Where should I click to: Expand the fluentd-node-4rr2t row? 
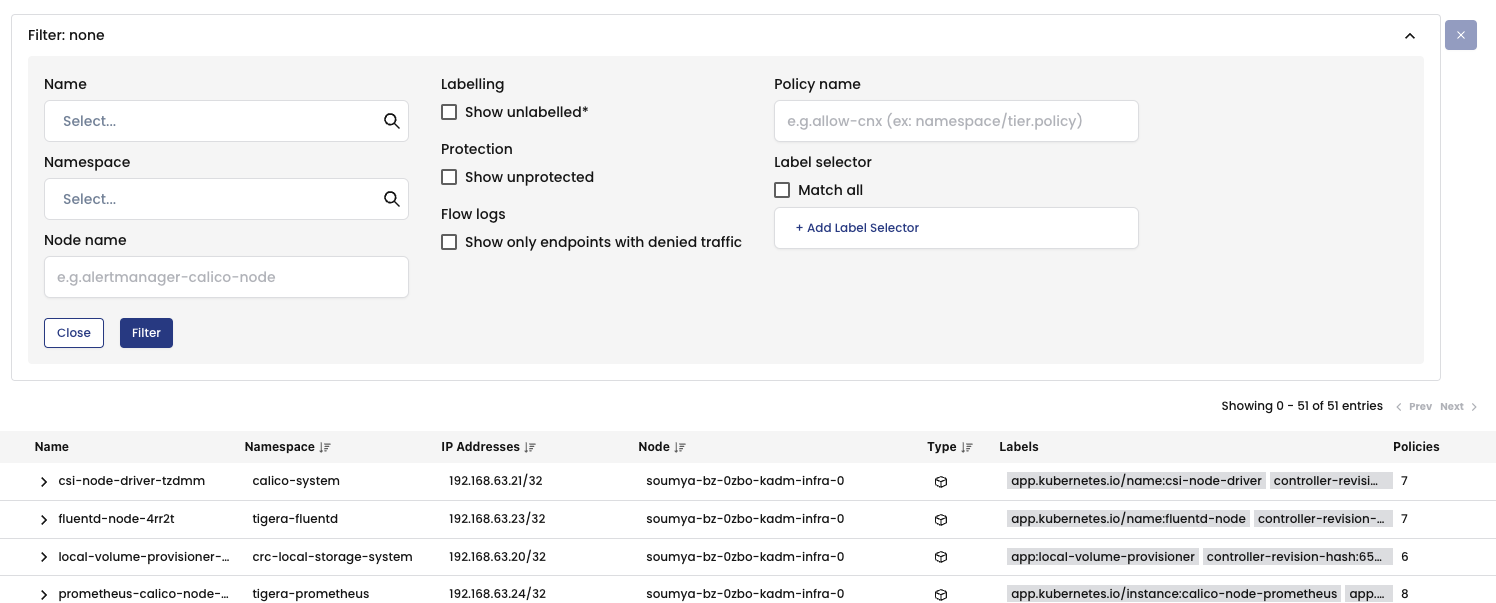[x=44, y=519]
